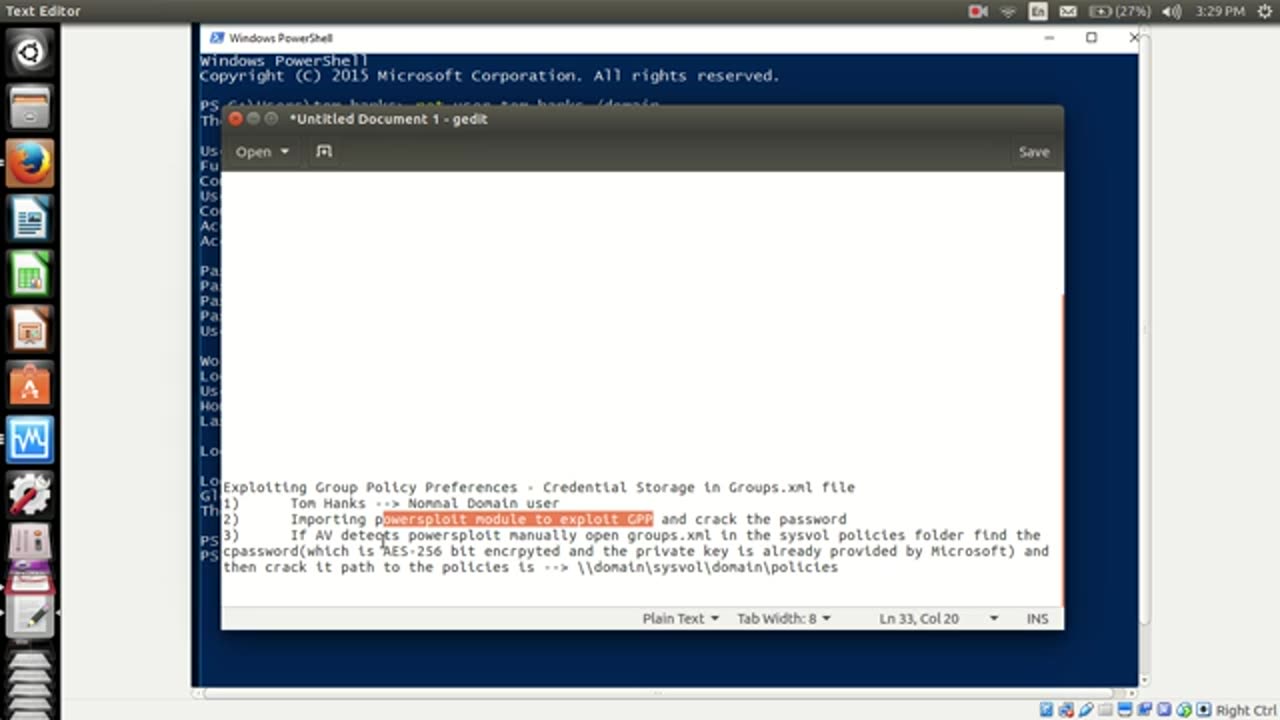Click the Windows PowerShell title bar icon
Viewport: 1280px width, 720px height.
point(216,38)
